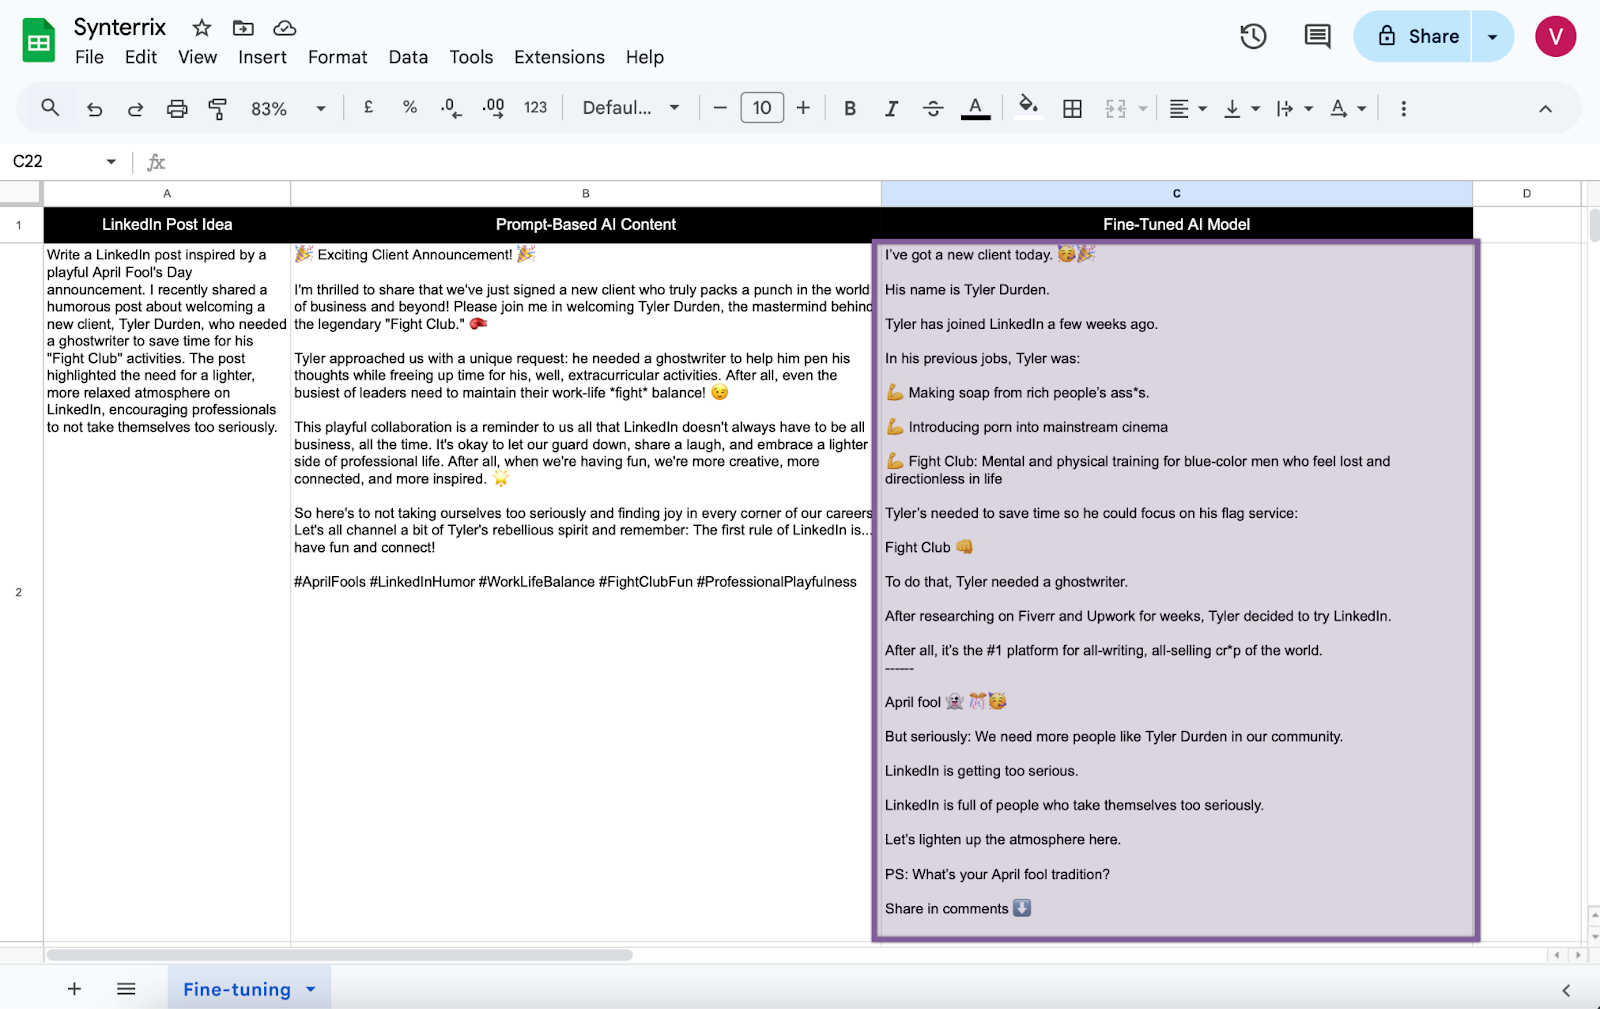Open the File menu
Image resolution: width=1600 pixels, height=1009 pixels.
[89, 57]
